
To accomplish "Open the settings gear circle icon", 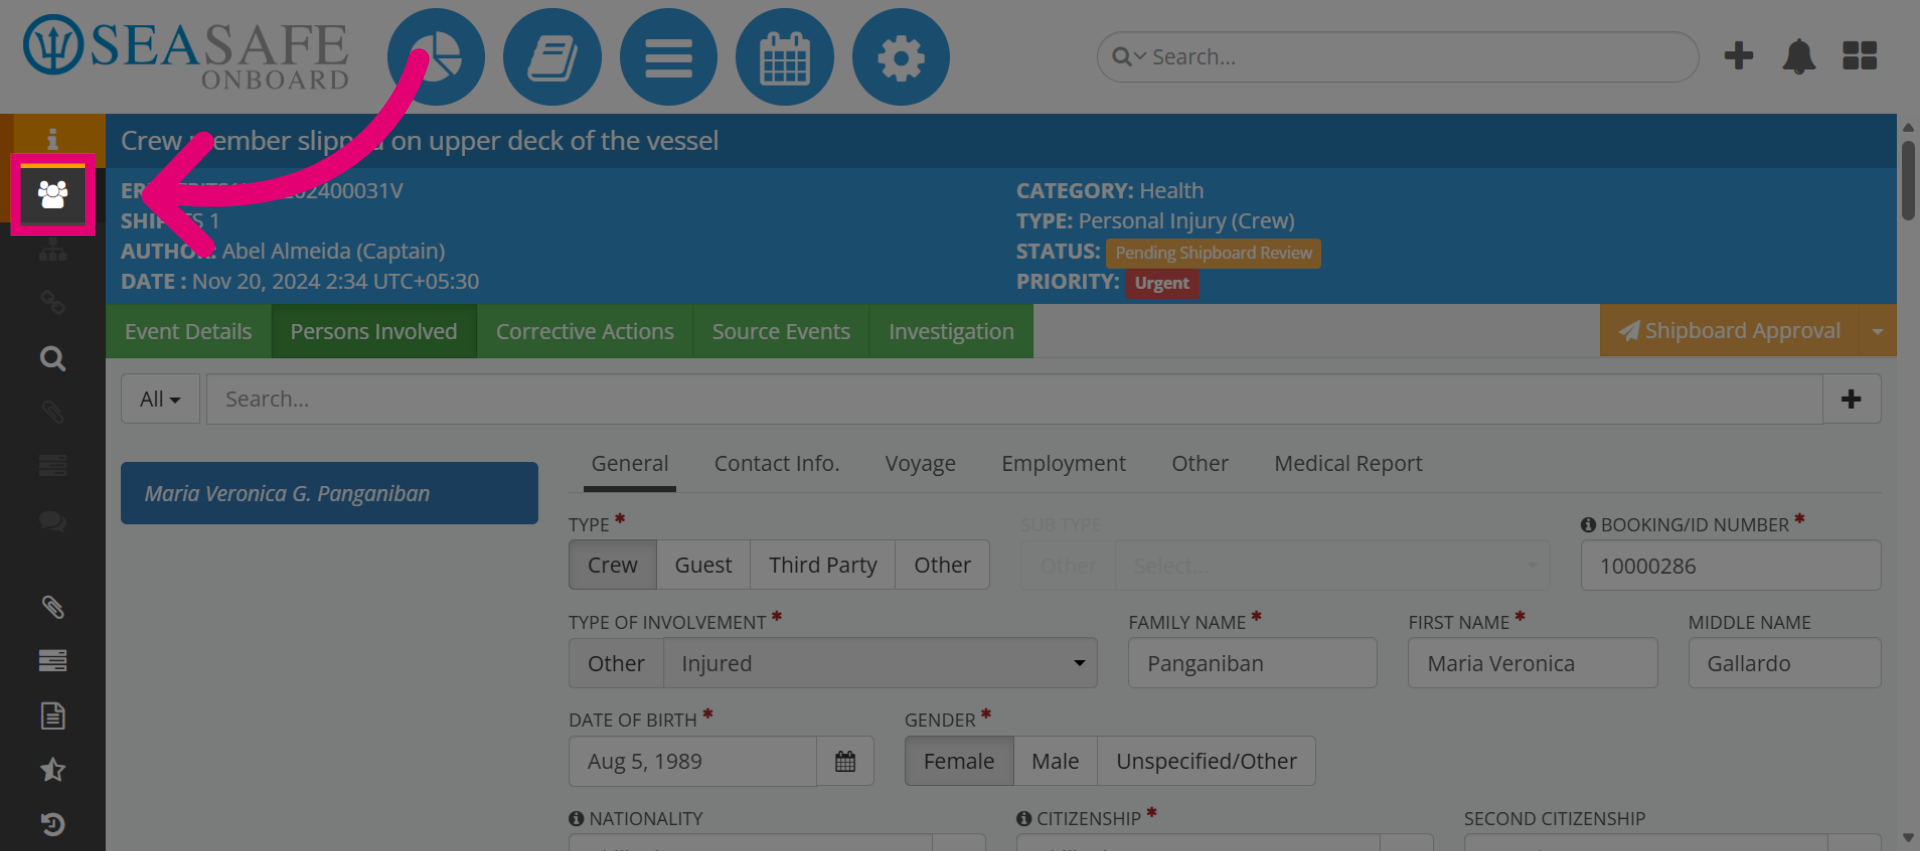I will click(x=900, y=57).
